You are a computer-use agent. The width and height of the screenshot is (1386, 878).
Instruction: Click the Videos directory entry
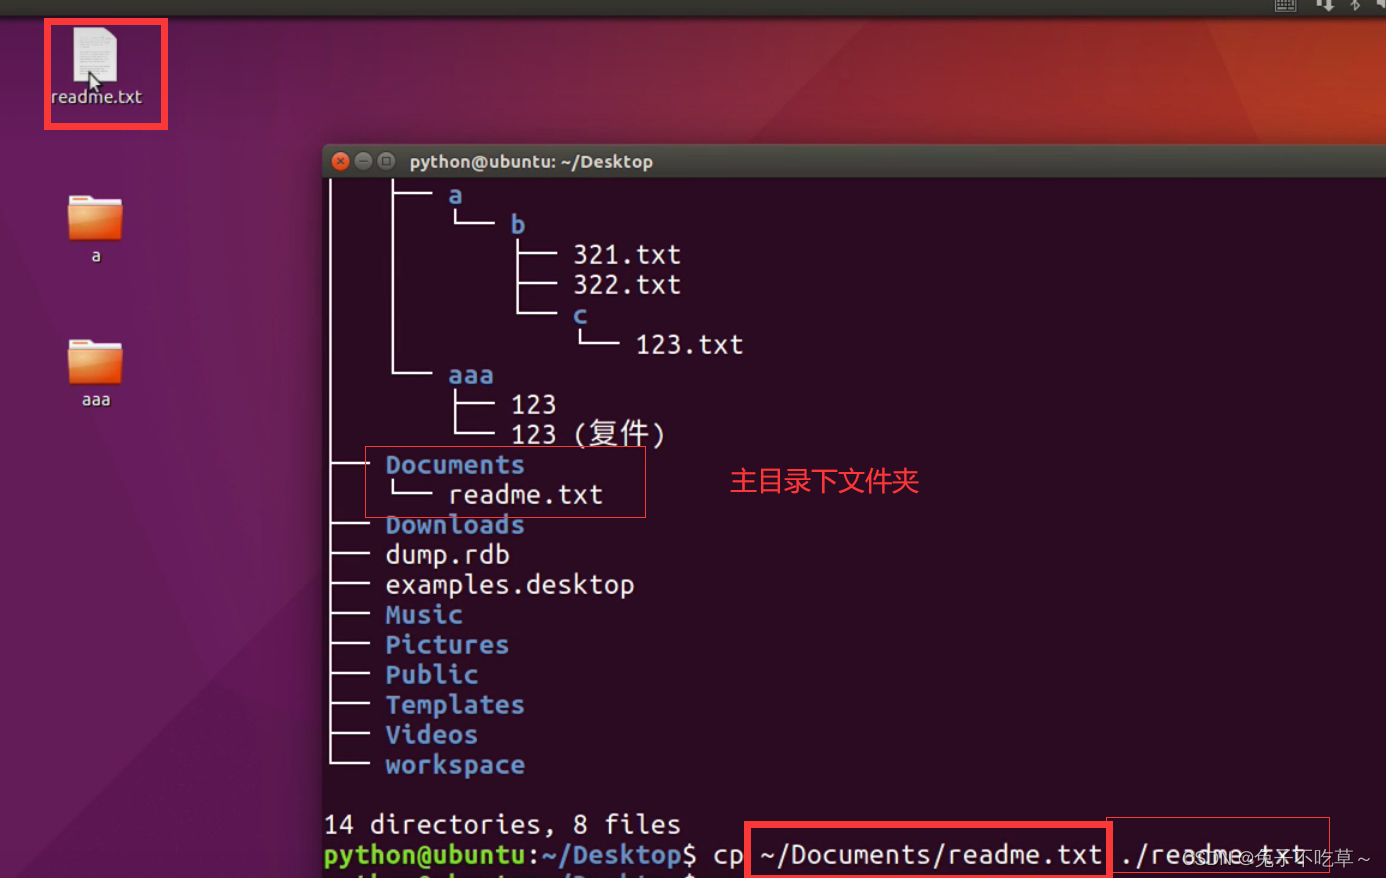432,735
